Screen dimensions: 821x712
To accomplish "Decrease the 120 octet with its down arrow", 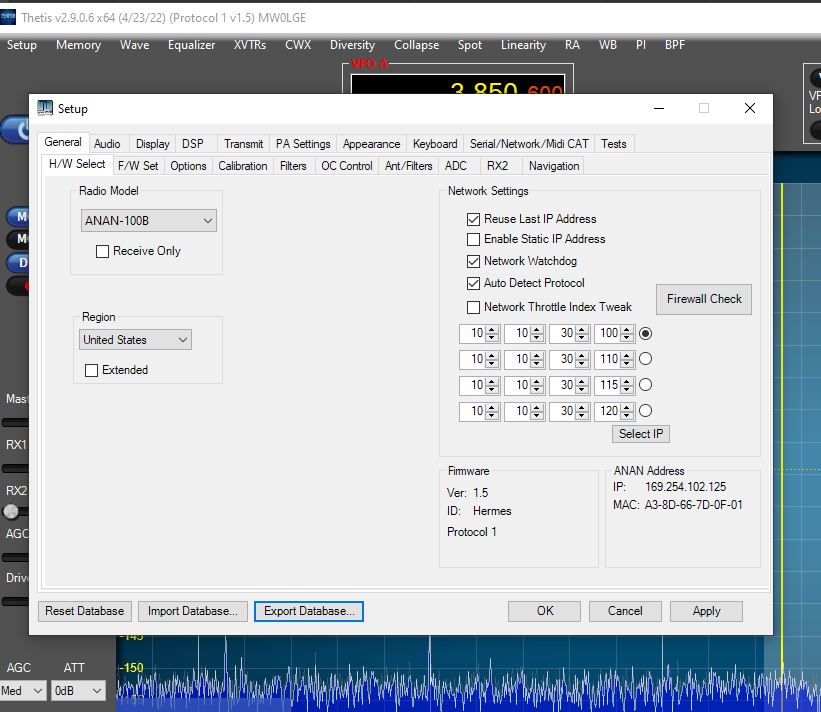I will [627, 415].
